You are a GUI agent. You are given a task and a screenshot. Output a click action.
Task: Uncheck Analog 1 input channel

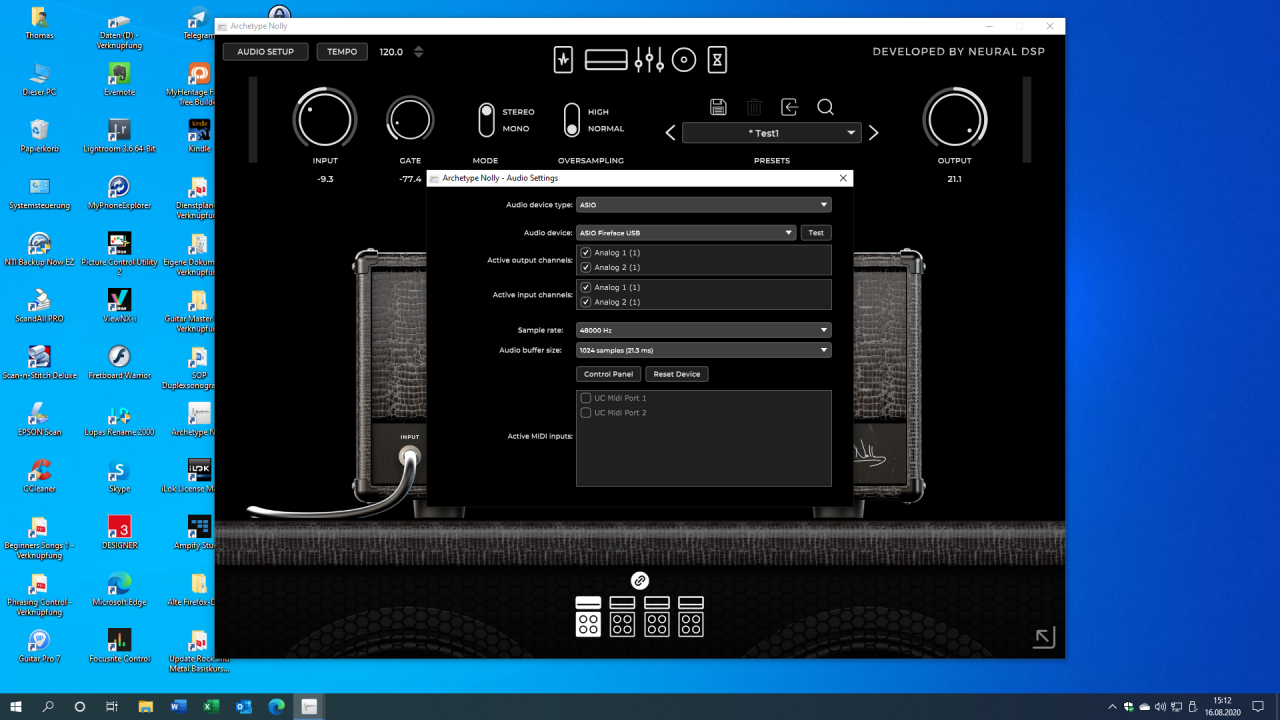[586, 287]
